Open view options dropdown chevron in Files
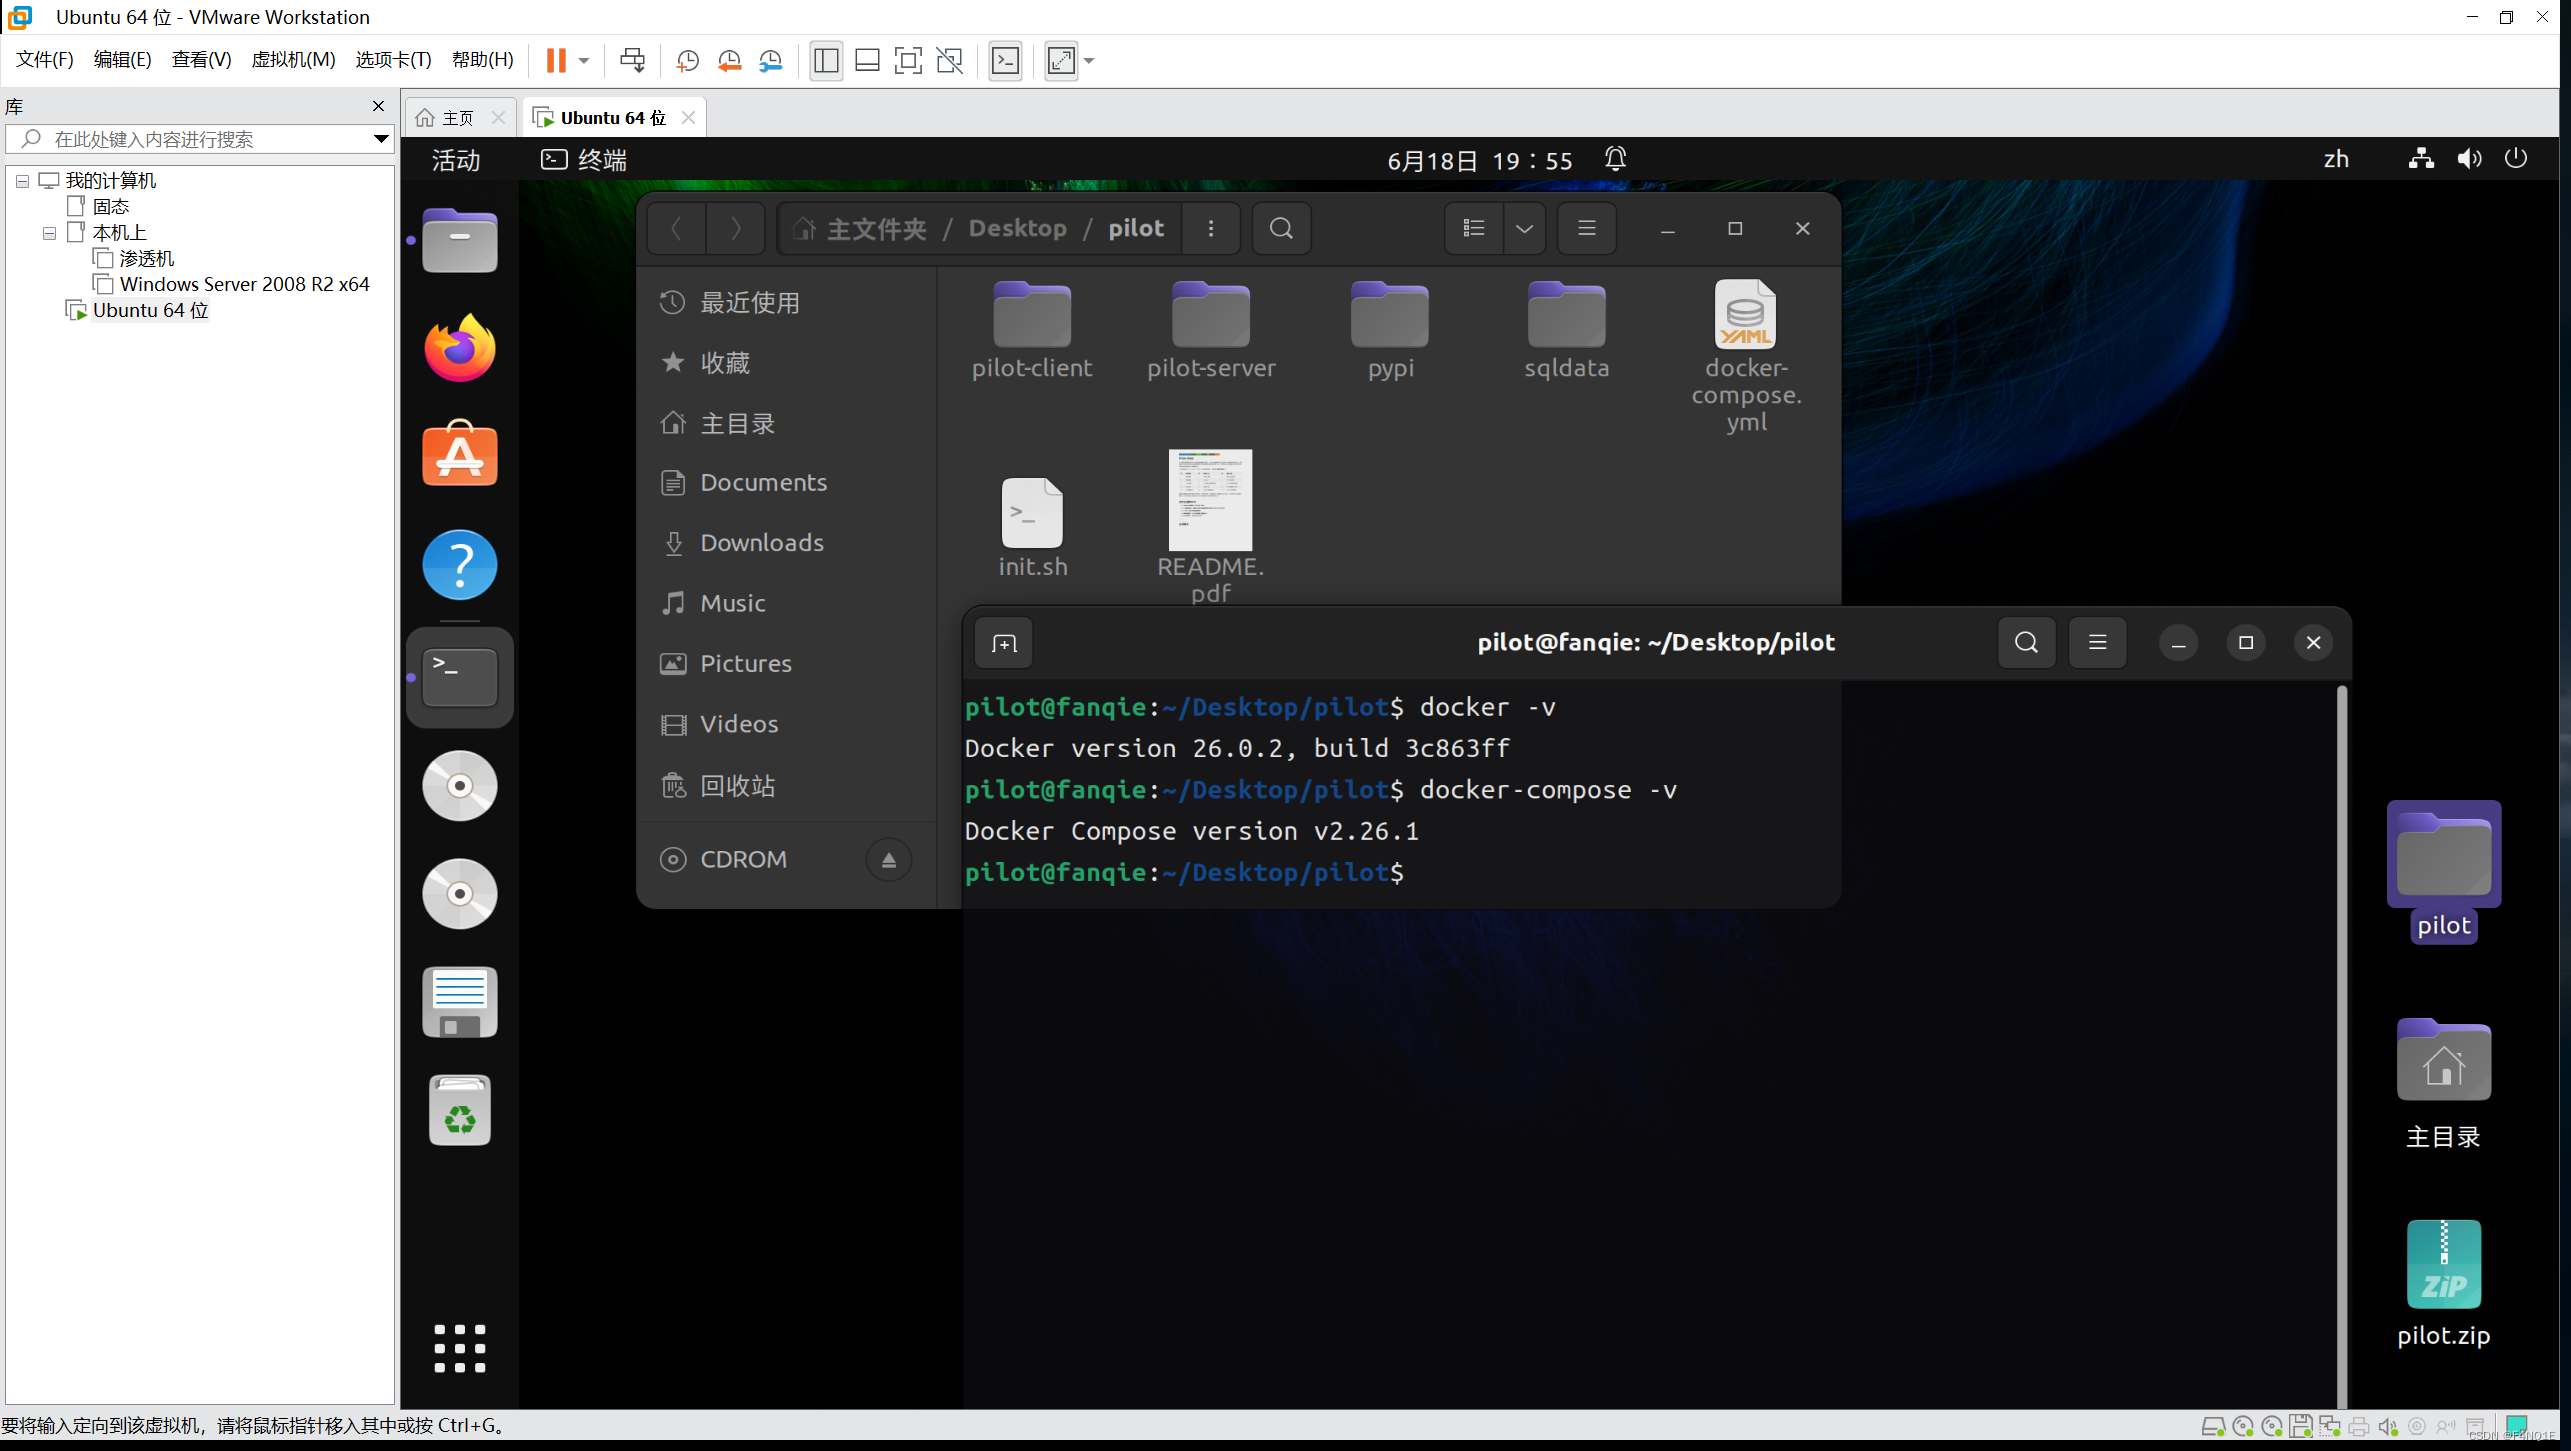This screenshot has width=2571, height=1451. 1524,229
